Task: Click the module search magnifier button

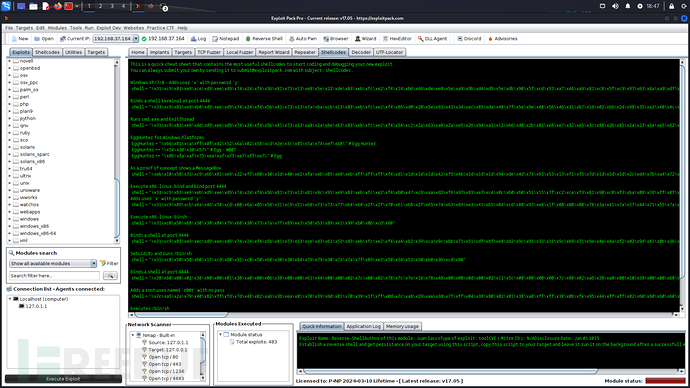Action: pyautogui.click(x=110, y=276)
